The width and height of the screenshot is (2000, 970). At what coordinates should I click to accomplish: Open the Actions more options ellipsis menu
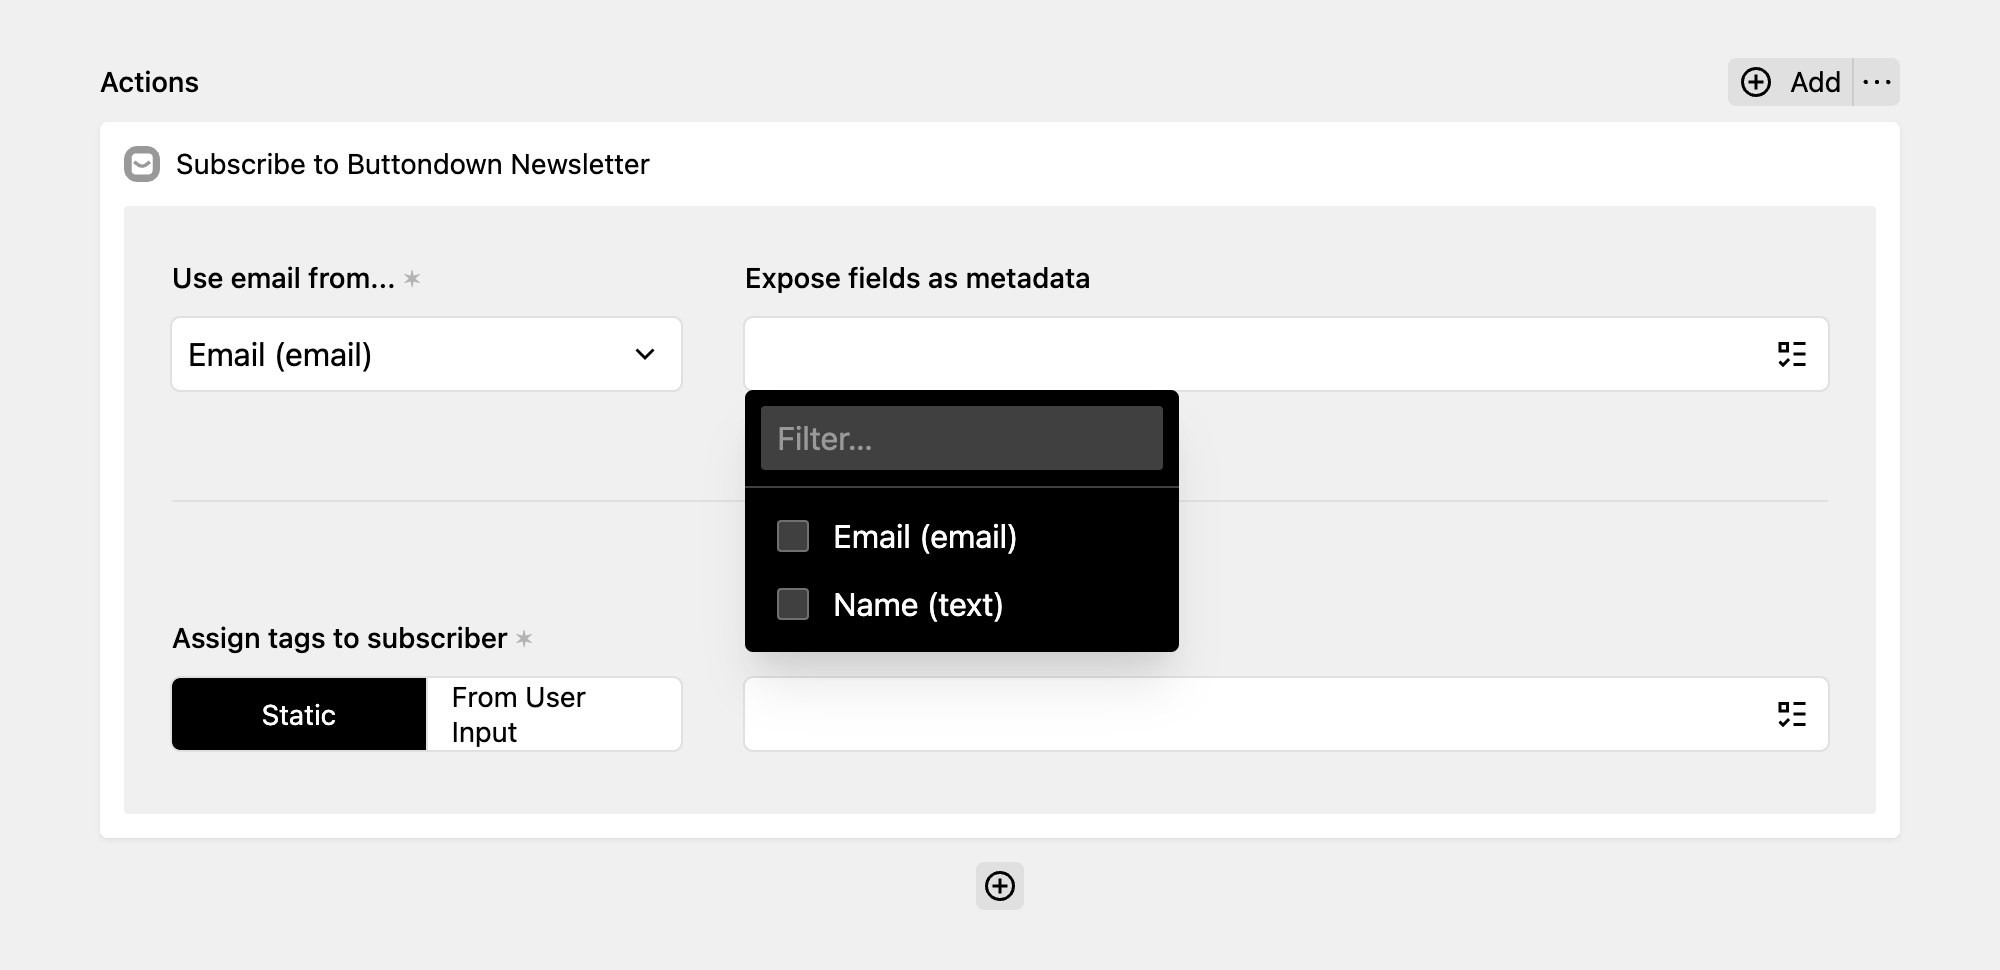tap(1877, 82)
